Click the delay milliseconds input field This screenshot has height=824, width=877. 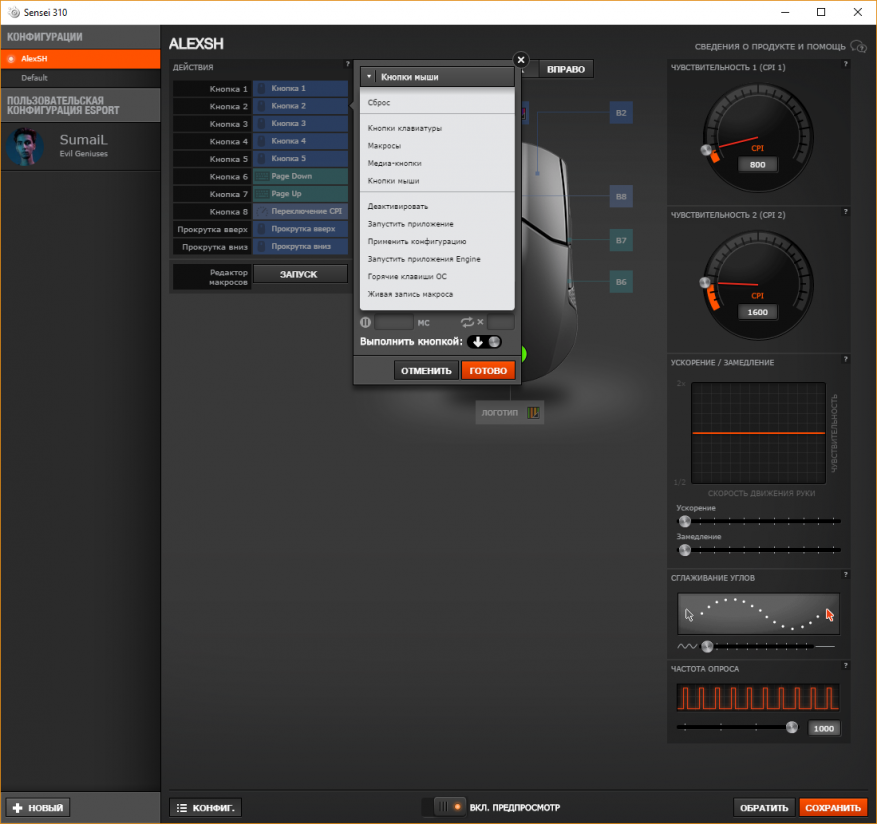(394, 322)
